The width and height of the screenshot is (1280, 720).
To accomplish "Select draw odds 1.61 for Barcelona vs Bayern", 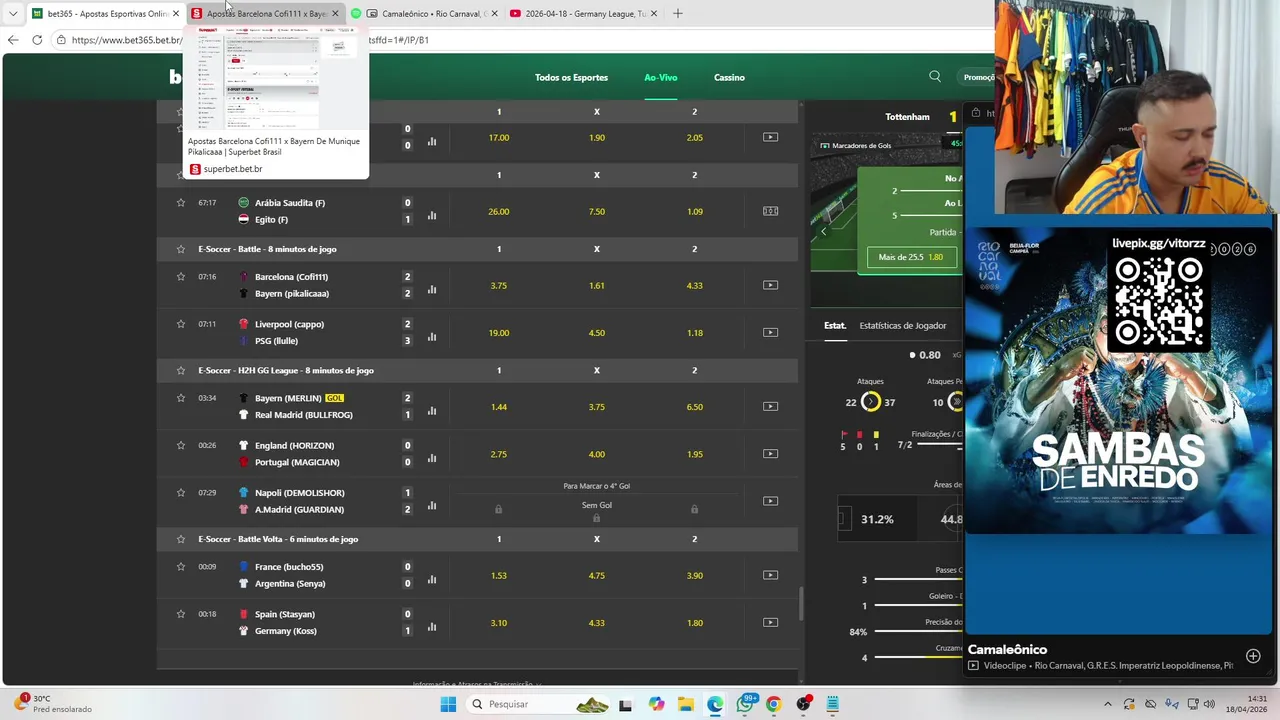I will click(597, 285).
